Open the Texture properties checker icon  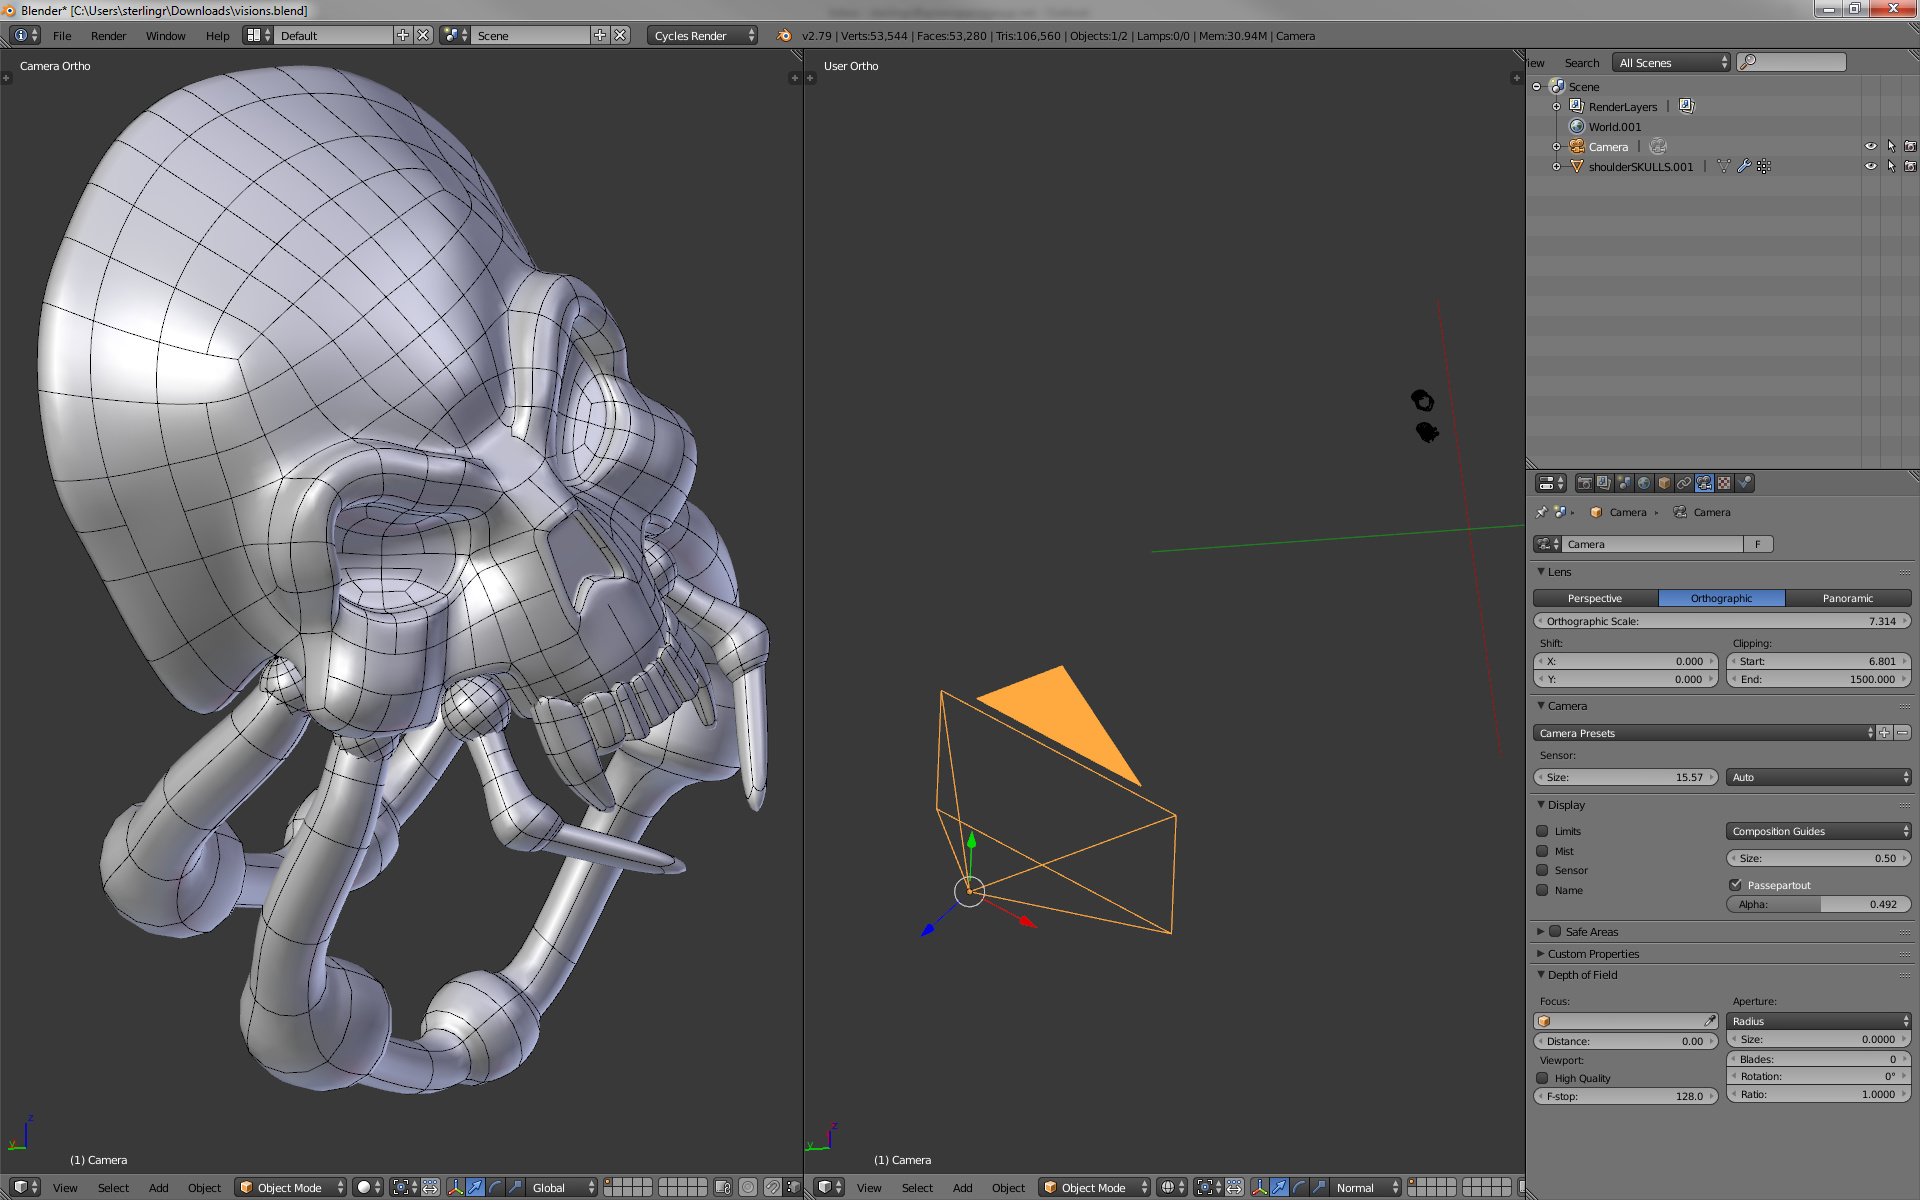click(1724, 483)
